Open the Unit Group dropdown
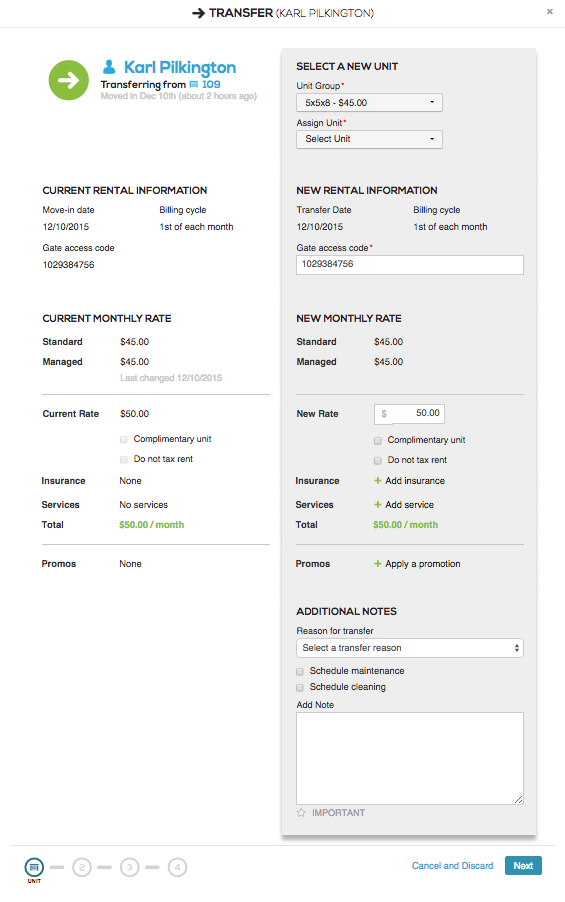This screenshot has height=902, width=565. click(369, 102)
